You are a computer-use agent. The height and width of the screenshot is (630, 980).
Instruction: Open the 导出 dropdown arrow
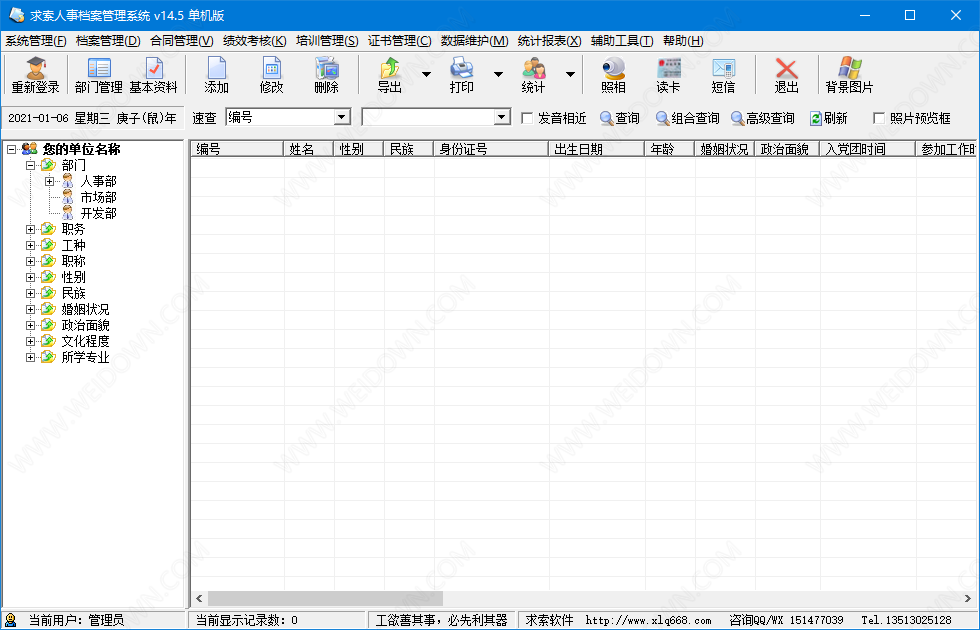click(x=426, y=74)
